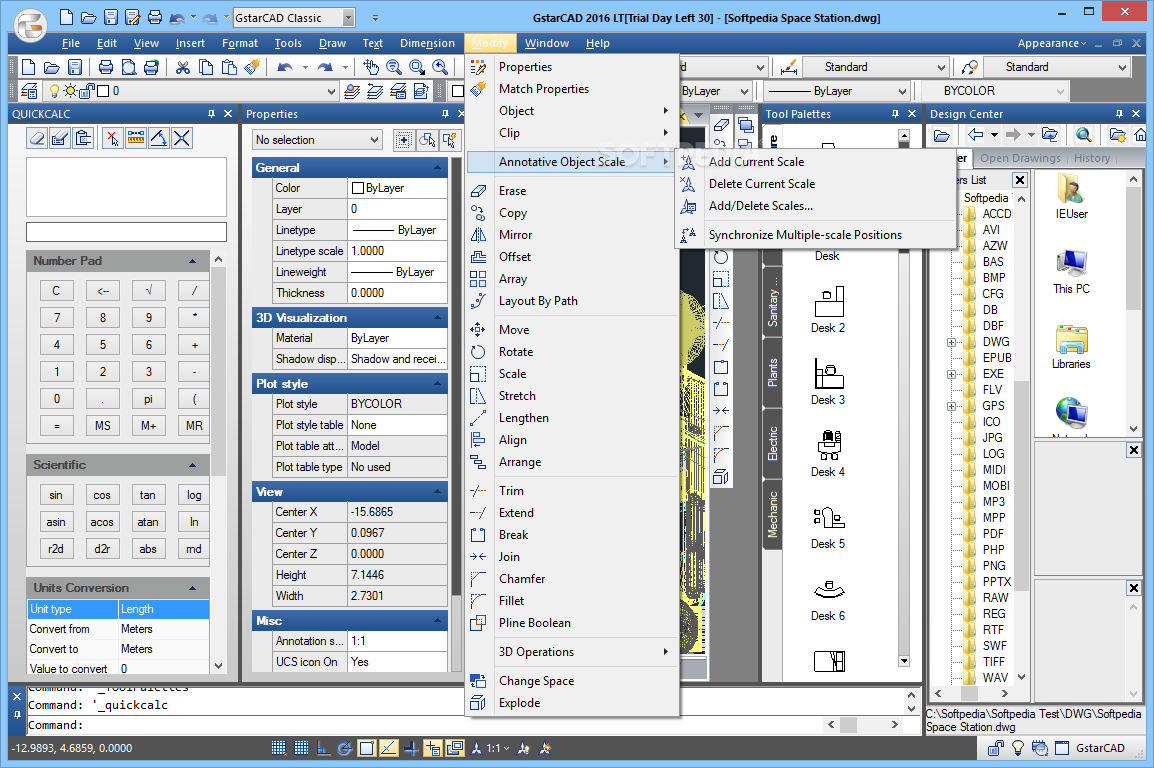The height and width of the screenshot is (768, 1154).
Task: Toggle Ortho mode in the status bar
Action: click(322, 748)
